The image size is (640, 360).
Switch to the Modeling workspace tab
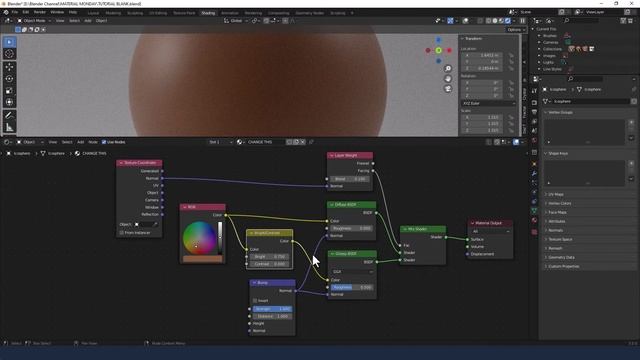point(113,13)
